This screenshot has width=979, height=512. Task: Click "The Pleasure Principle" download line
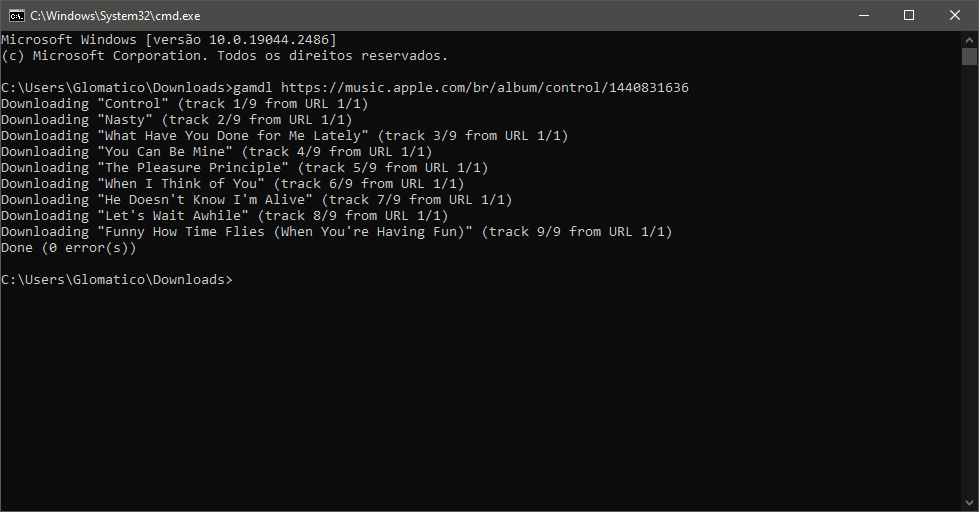click(x=244, y=168)
